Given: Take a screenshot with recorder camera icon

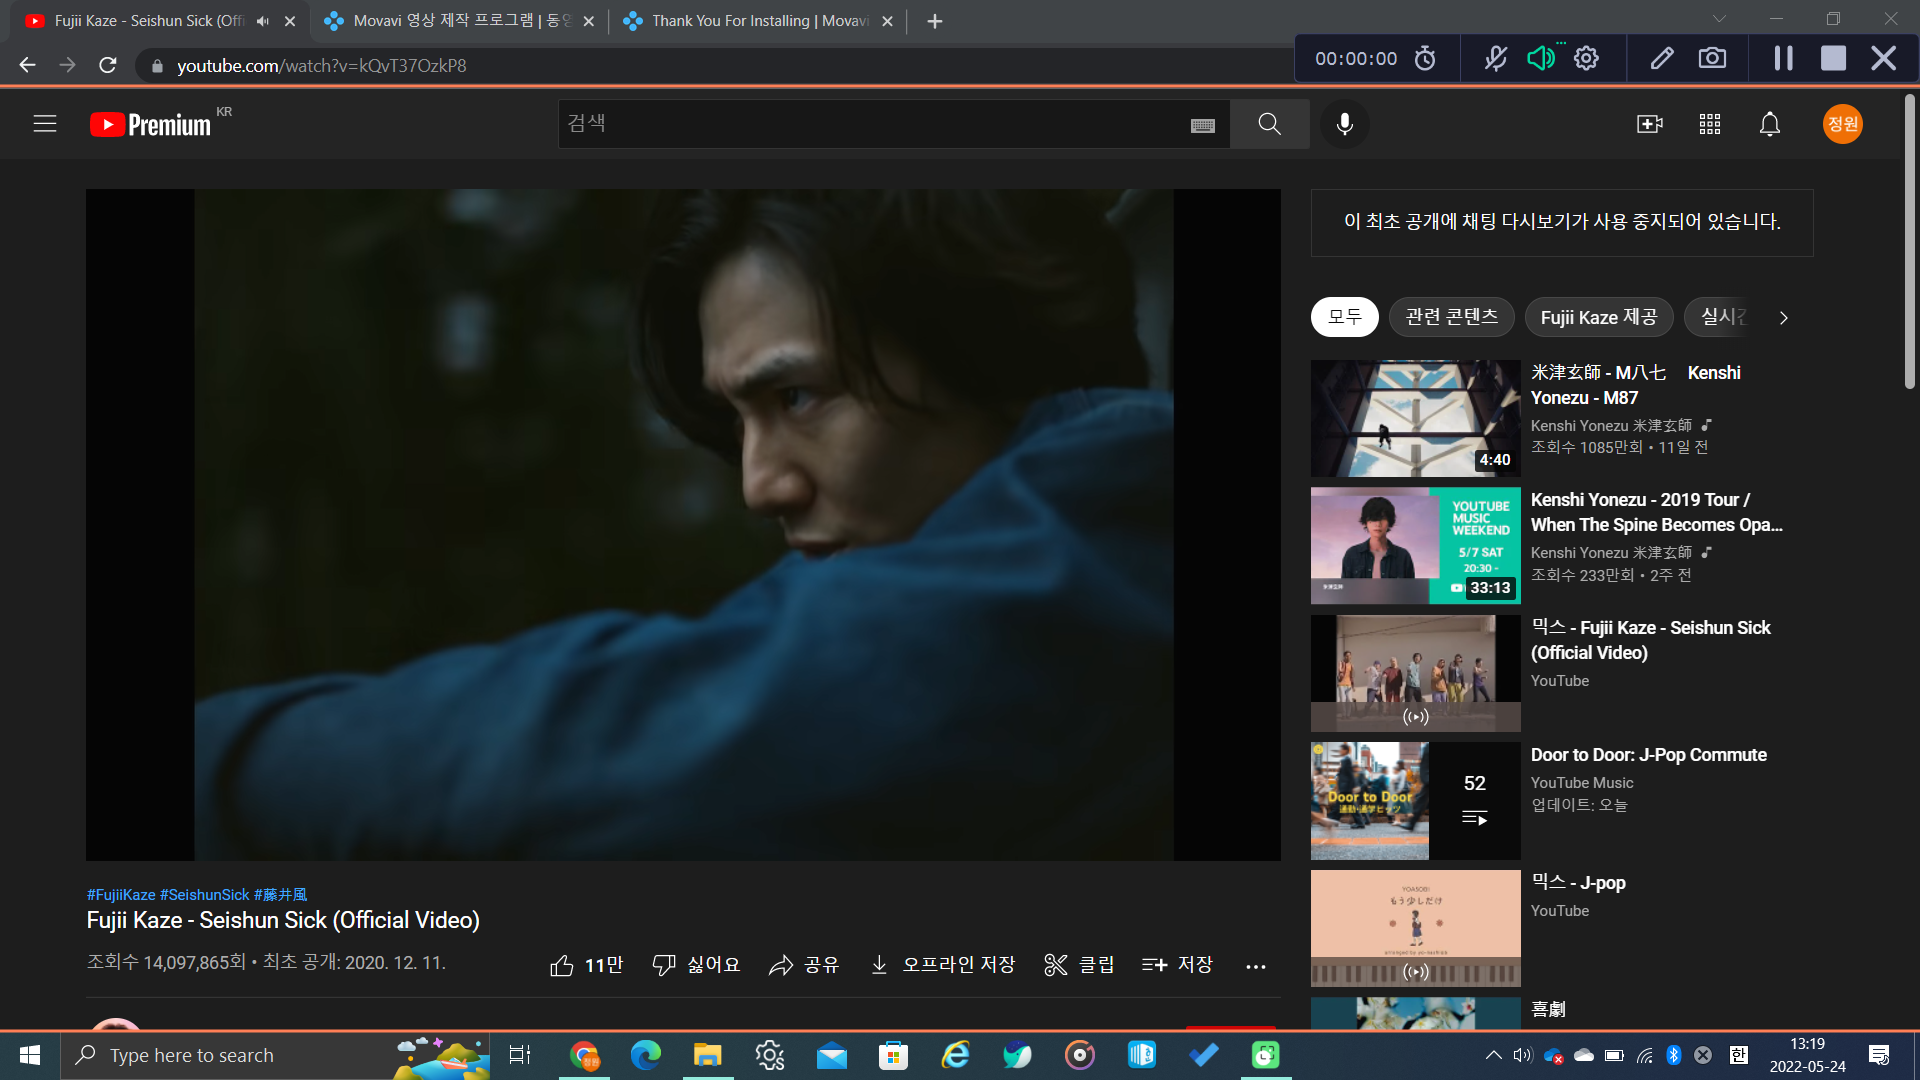Looking at the screenshot, I should tap(1712, 58).
